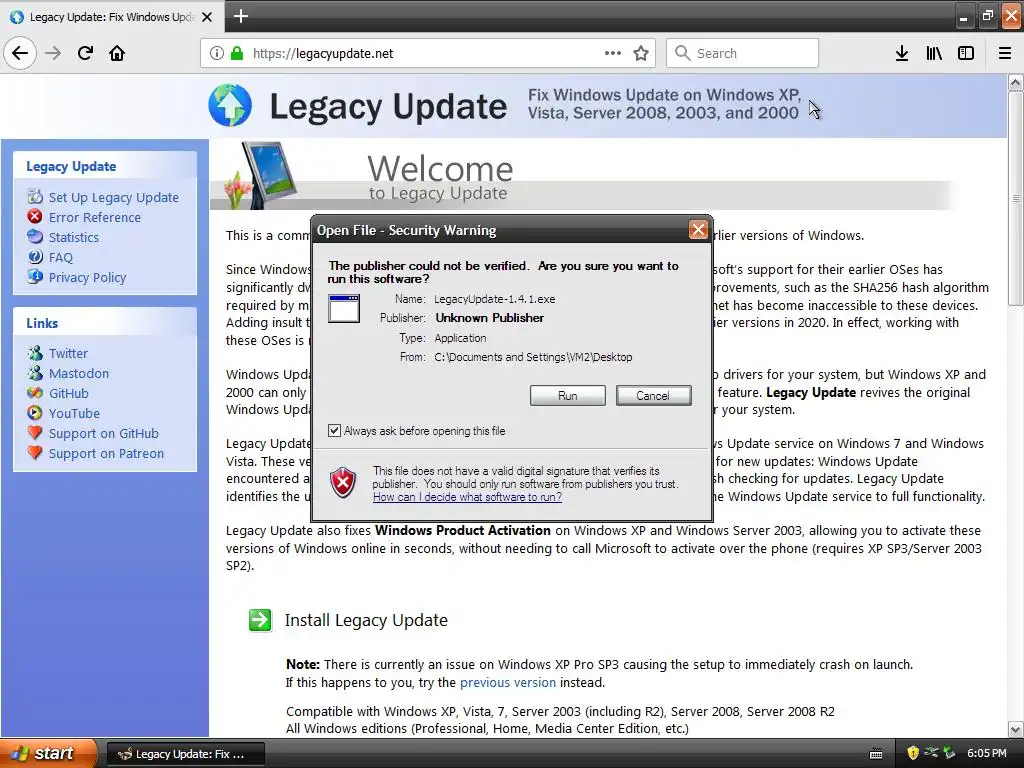Open the Windows Start menu

tap(48, 754)
